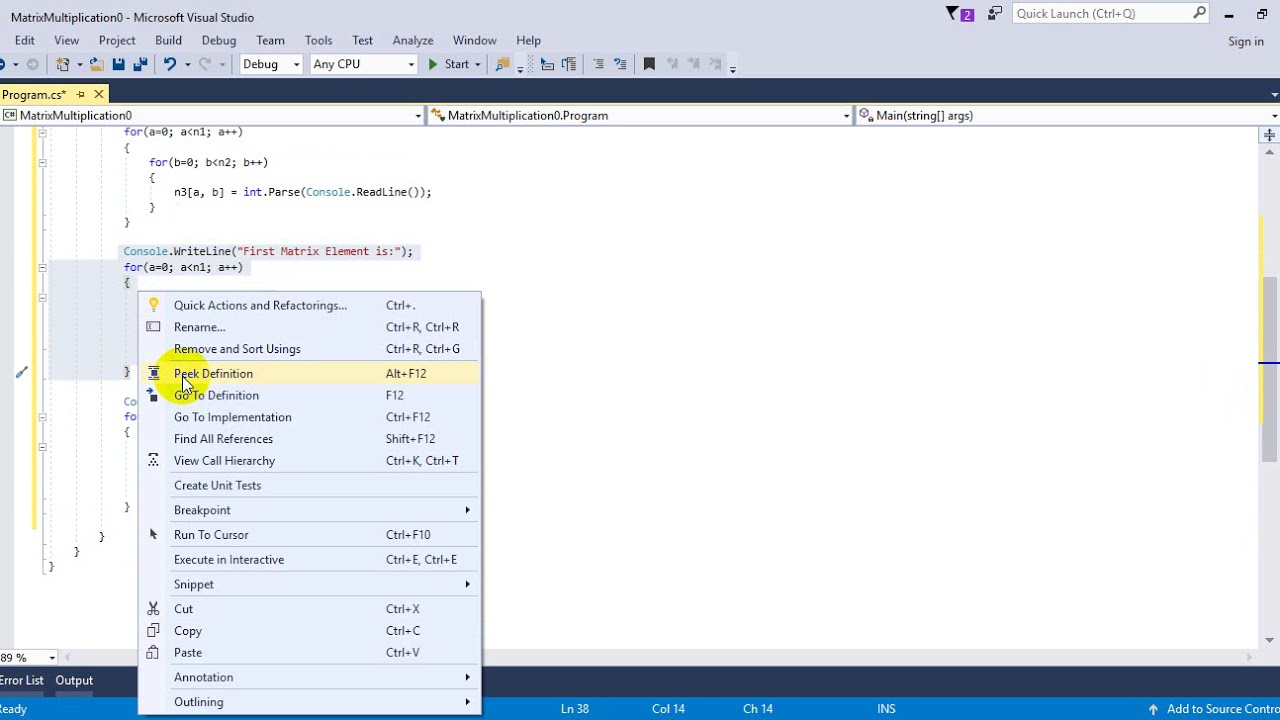Screen dimensions: 1280x720
Task: Click the Find in Files toolbar icon
Action: 503,64
